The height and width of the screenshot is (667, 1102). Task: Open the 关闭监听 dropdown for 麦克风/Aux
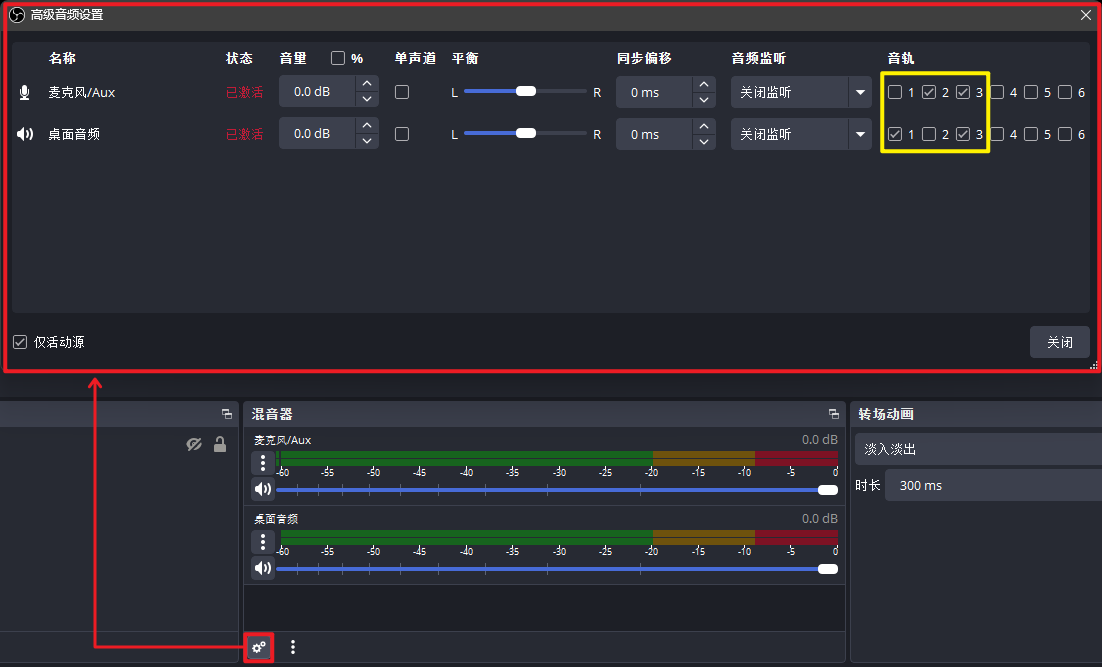click(x=801, y=91)
